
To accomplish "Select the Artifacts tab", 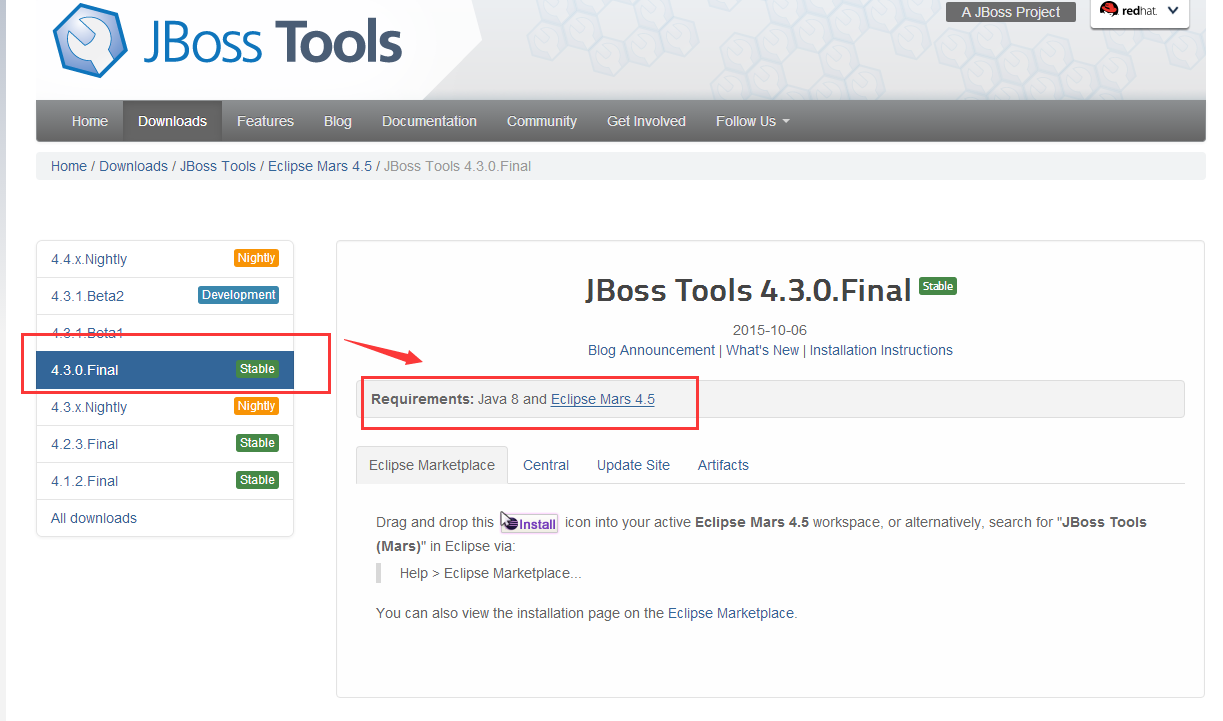I will [723, 465].
